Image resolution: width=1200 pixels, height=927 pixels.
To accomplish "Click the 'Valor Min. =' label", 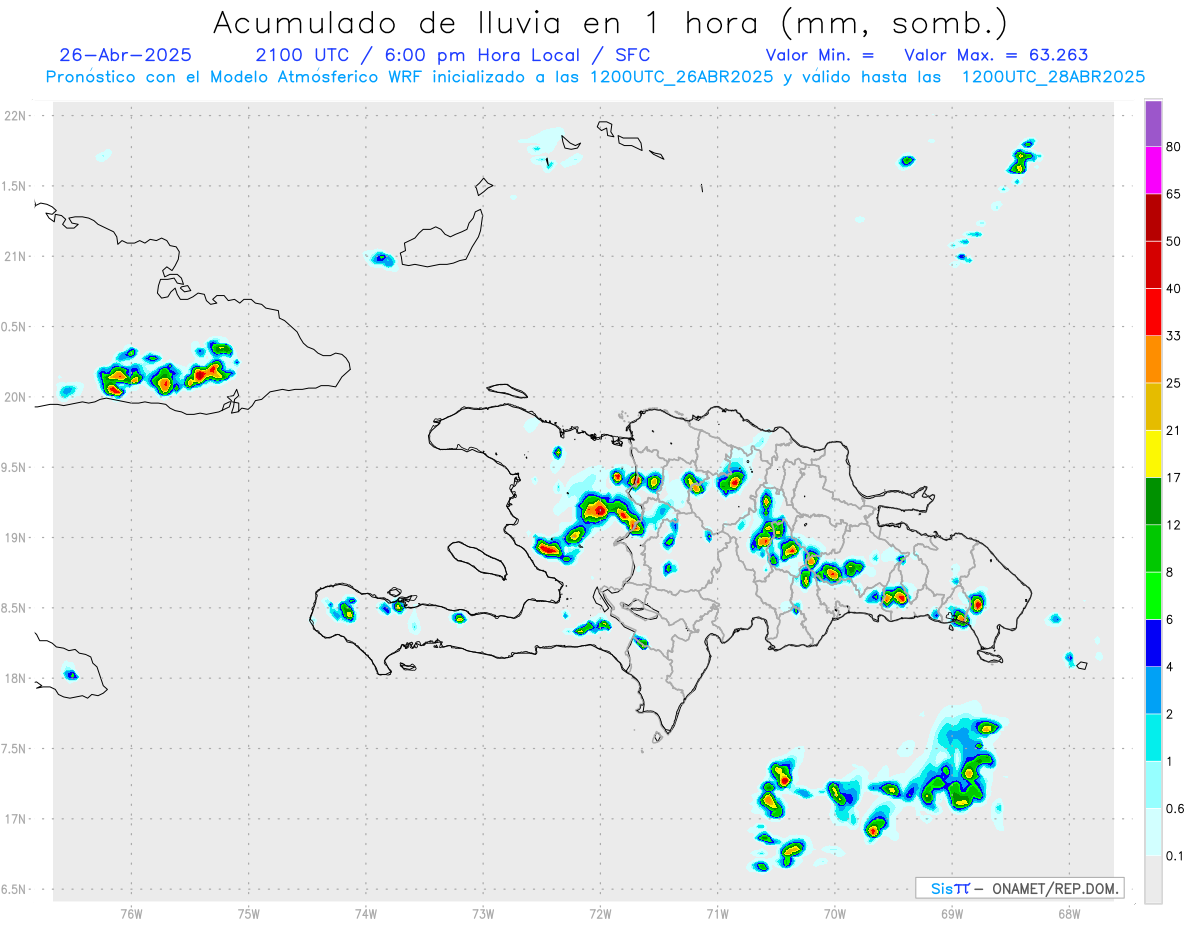I will [x=820, y=55].
